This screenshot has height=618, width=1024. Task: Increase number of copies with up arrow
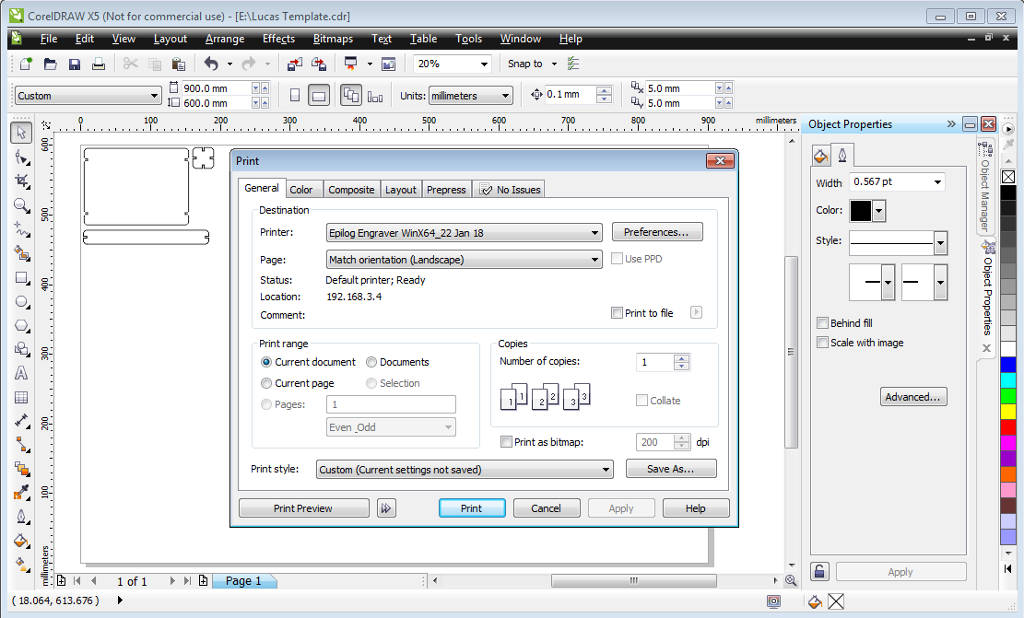point(682,358)
